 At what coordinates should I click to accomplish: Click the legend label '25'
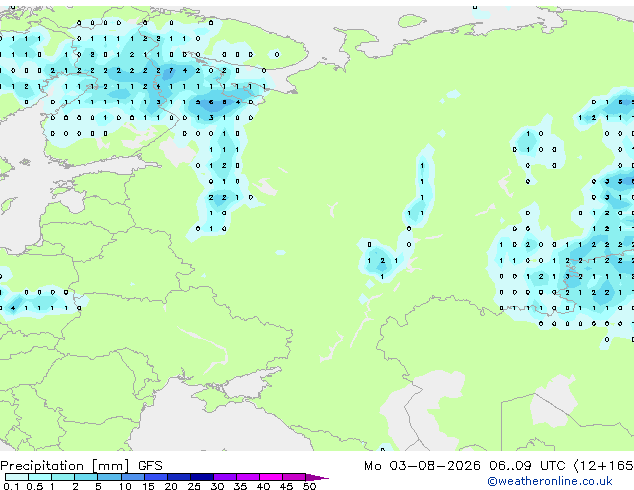point(194,486)
